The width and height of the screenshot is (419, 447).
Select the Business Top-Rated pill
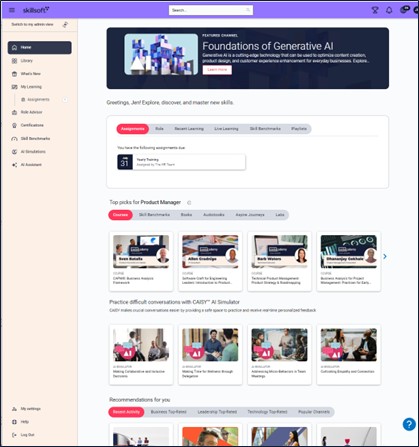tap(168, 412)
